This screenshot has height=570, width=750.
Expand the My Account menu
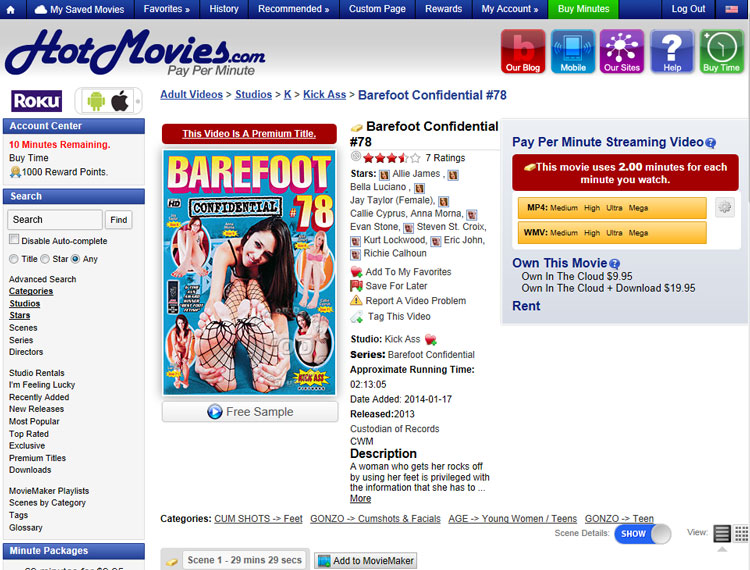(509, 9)
